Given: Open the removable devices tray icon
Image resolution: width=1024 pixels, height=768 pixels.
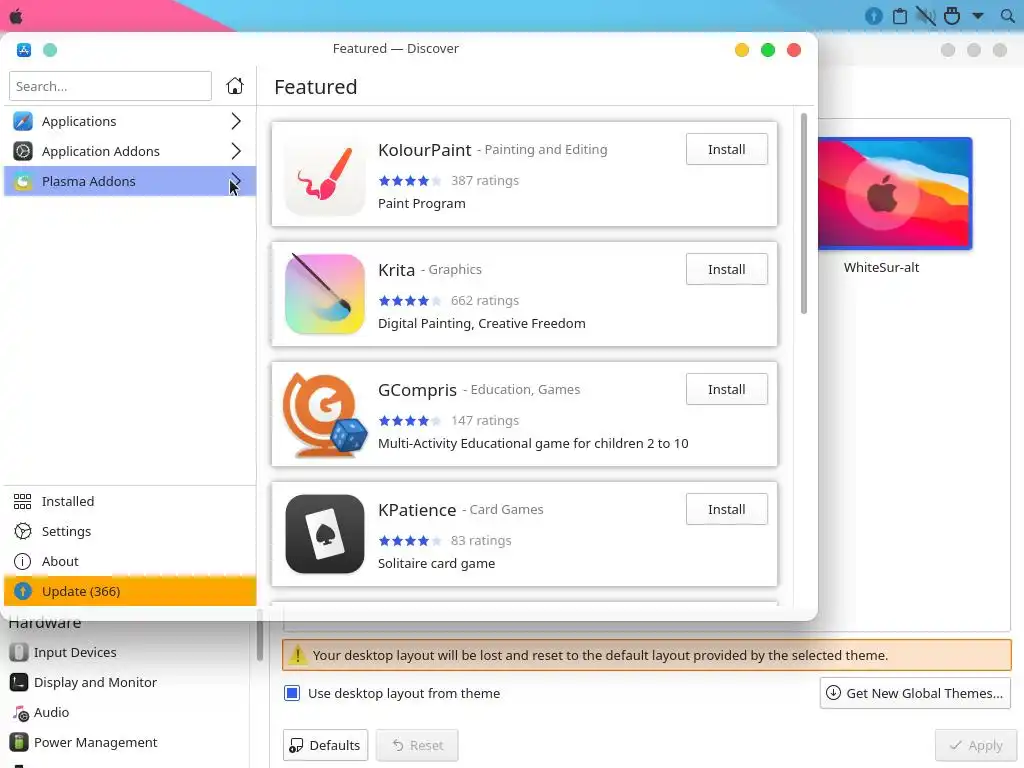Looking at the screenshot, I should tap(952, 16).
